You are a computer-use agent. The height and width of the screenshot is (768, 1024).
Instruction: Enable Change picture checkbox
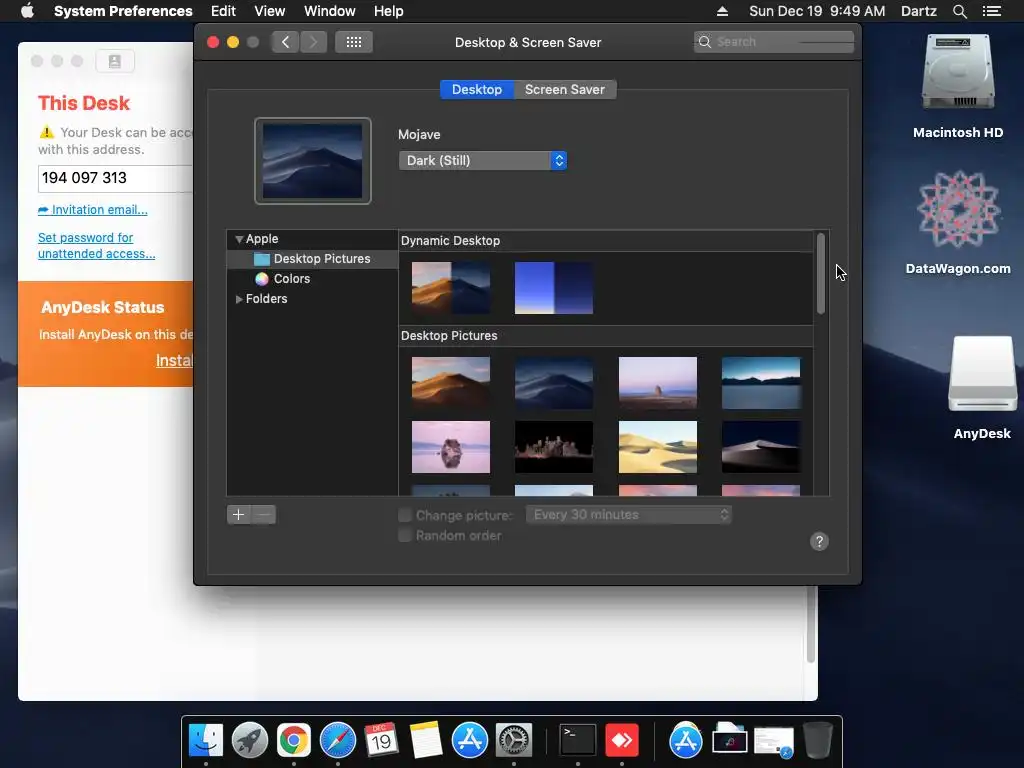405,515
